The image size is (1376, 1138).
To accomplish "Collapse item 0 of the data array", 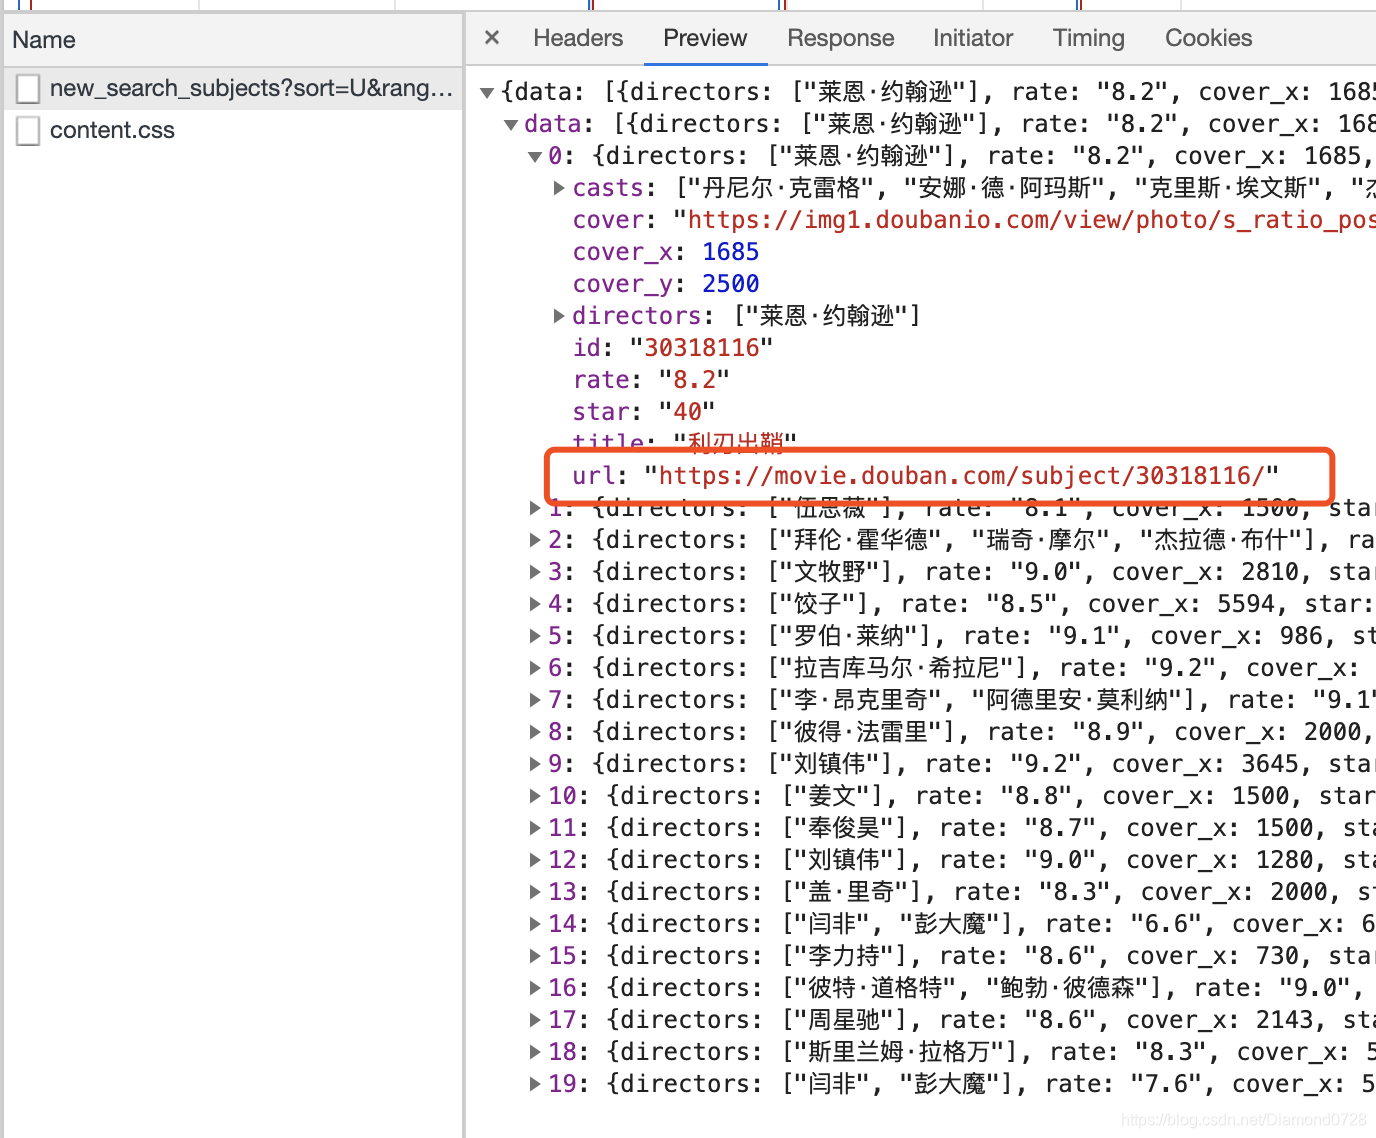I will [535, 157].
